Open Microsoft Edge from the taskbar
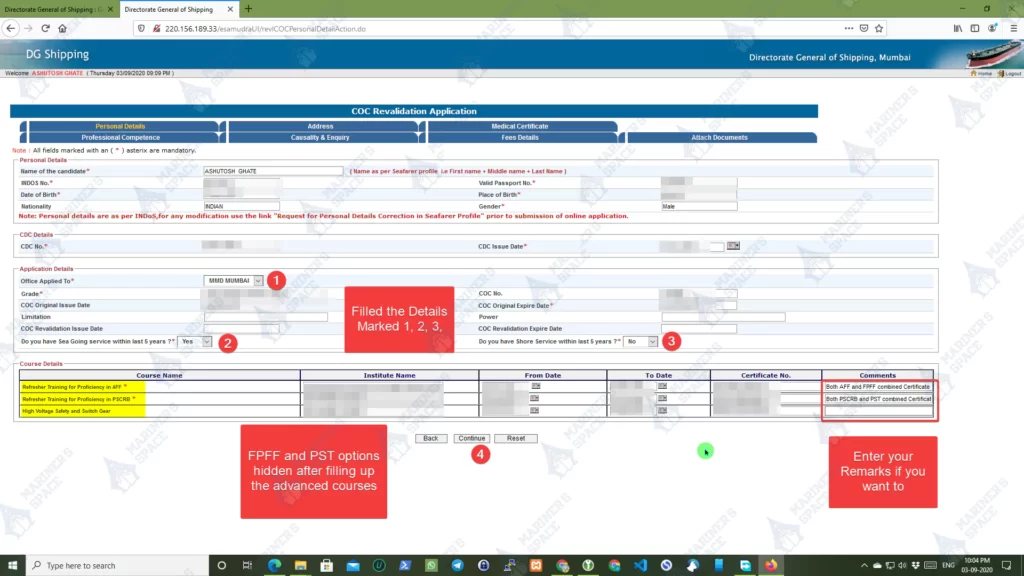 (274, 565)
